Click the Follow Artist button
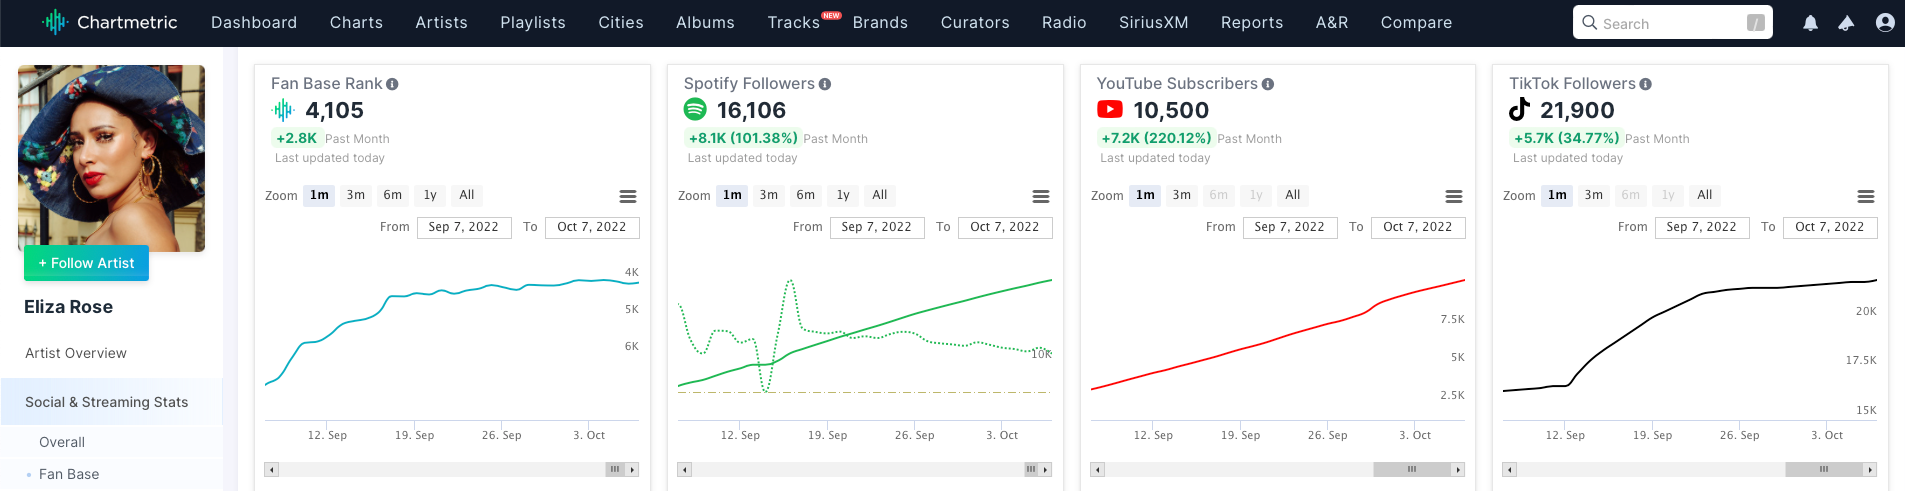 [86, 263]
